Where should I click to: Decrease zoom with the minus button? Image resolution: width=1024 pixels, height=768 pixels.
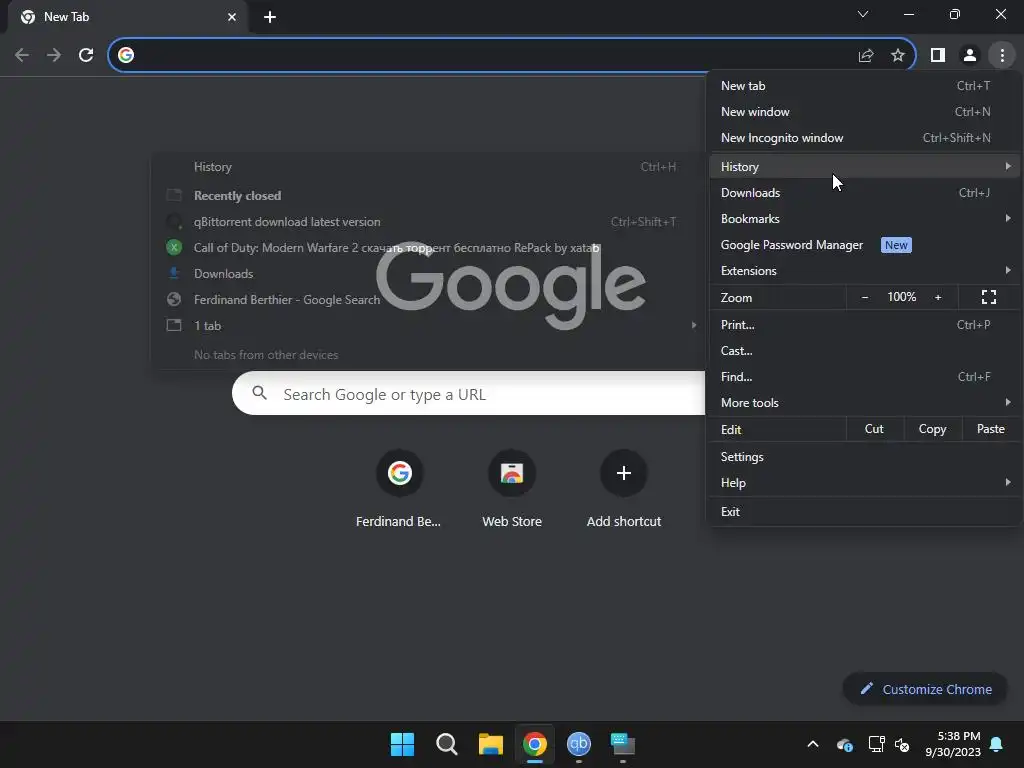pyautogui.click(x=865, y=297)
